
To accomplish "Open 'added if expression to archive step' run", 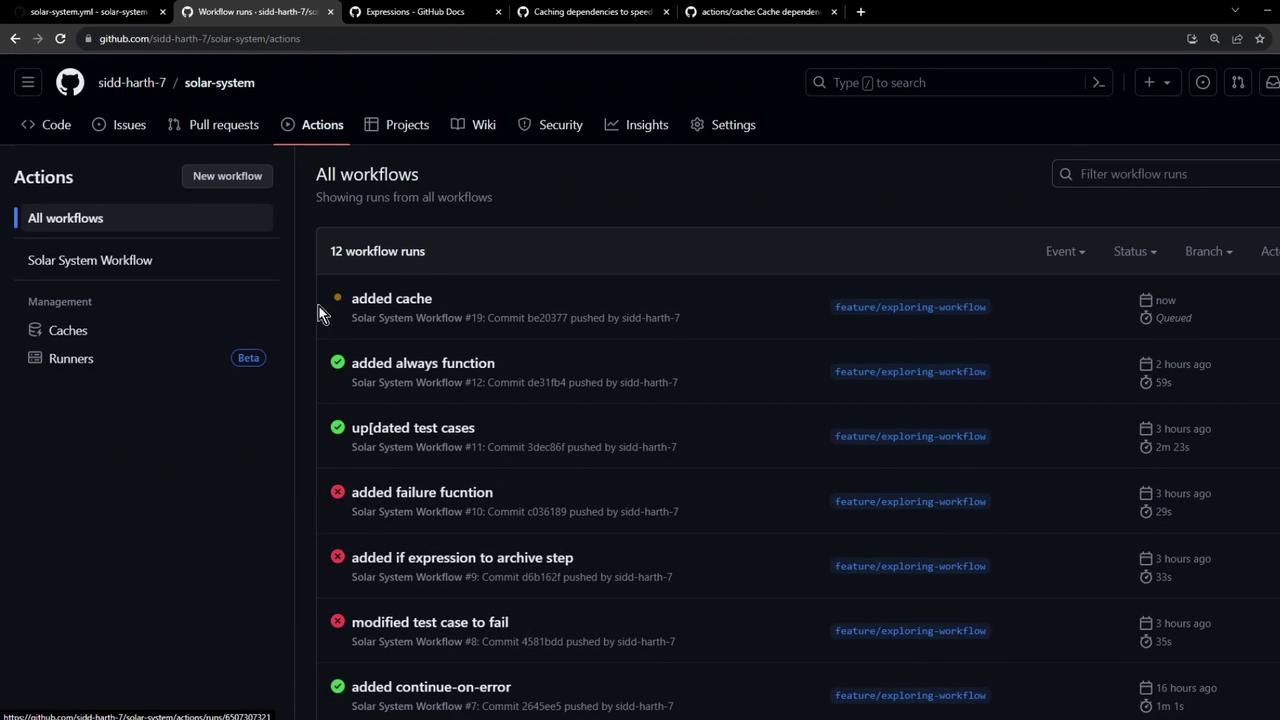I will click(462, 557).
